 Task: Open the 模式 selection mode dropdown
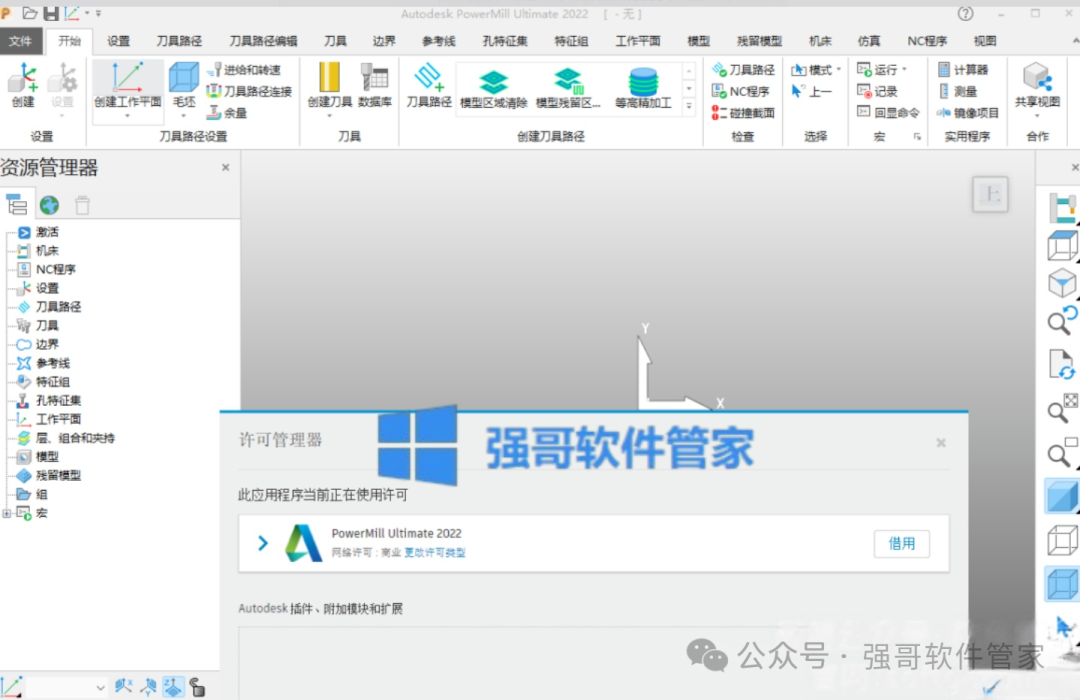(x=816, y=70)
